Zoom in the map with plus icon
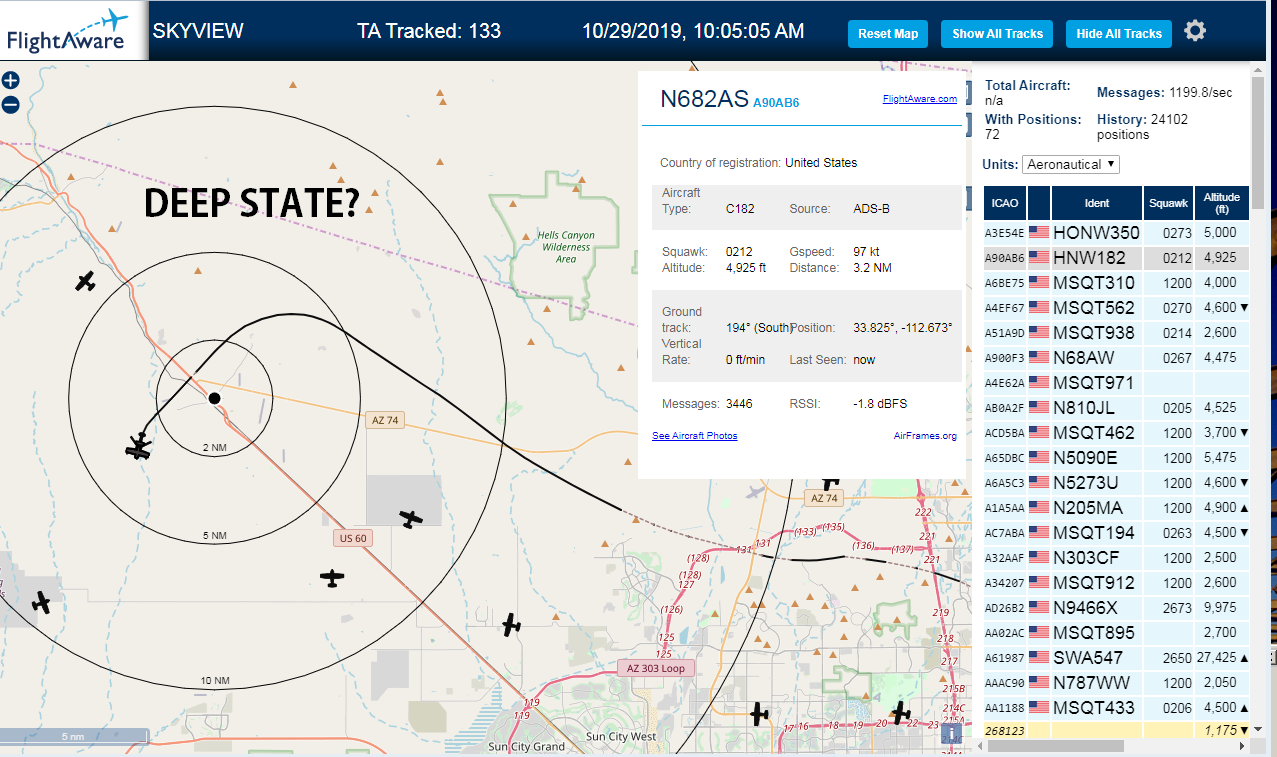 tap(11, 81)
